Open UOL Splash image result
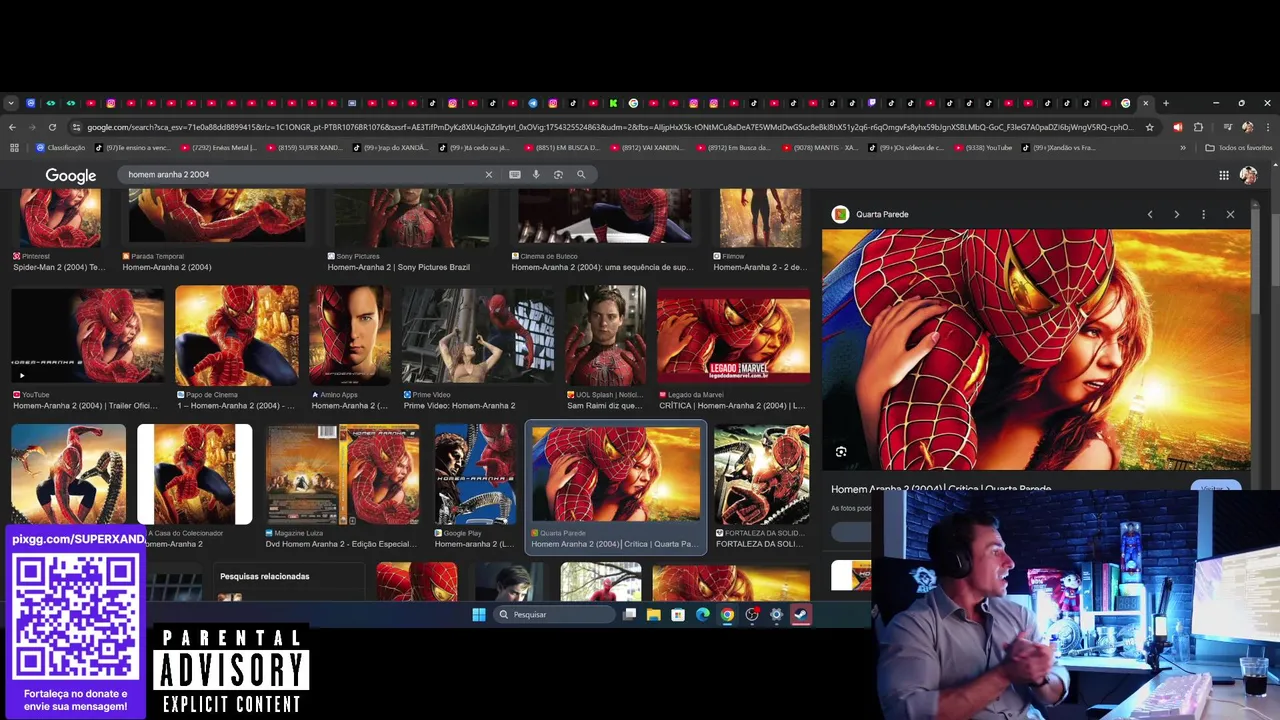 pos(606,335)
